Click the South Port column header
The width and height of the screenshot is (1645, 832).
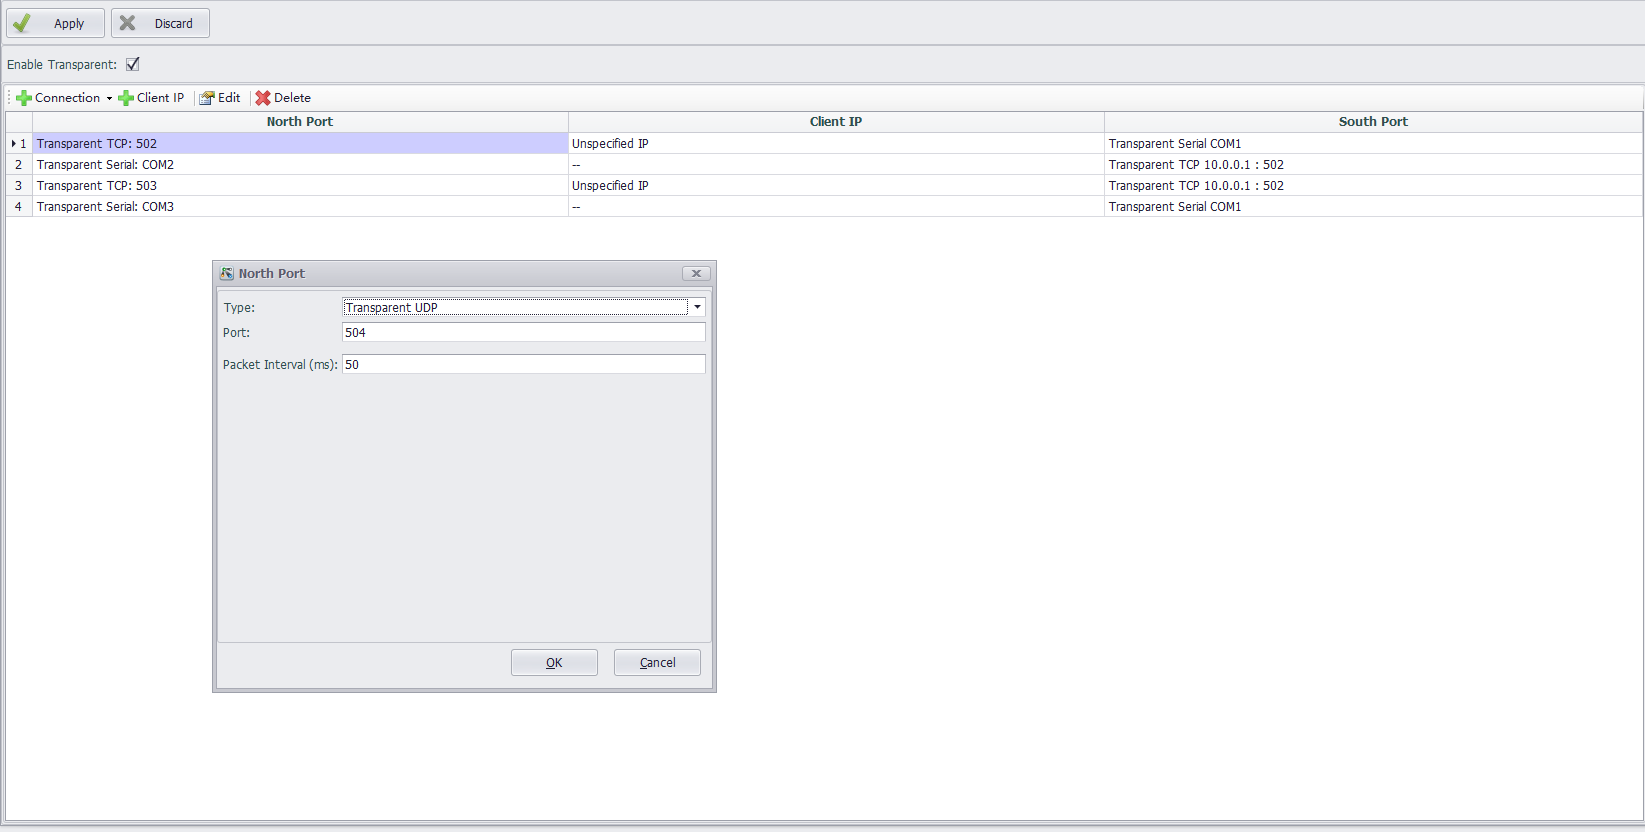pyautogui.click(x=1372, y=122)
